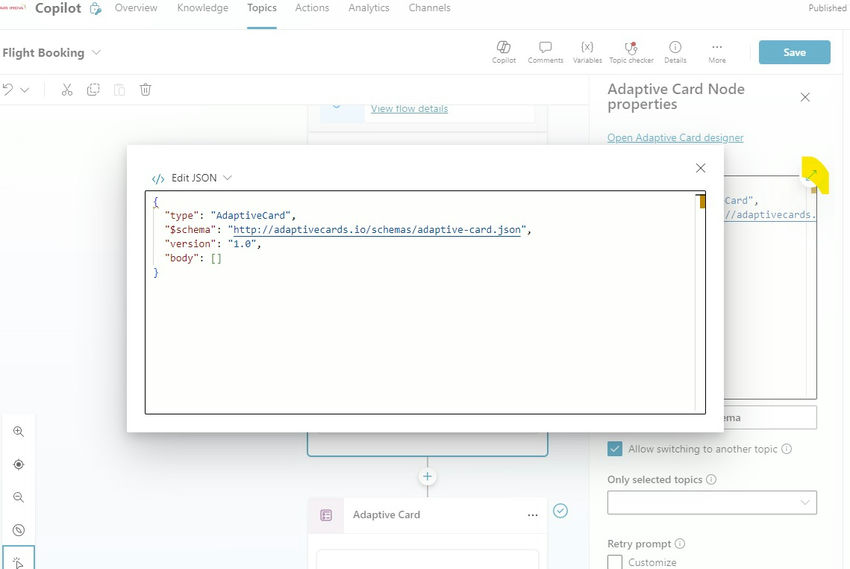Open the Comments panel

click(545, 52)
